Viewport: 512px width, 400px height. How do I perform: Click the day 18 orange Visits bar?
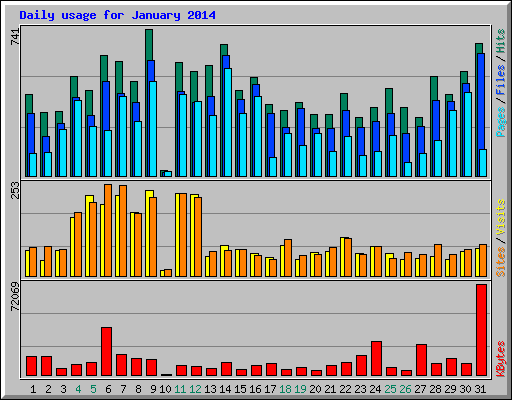click(288, 258)
